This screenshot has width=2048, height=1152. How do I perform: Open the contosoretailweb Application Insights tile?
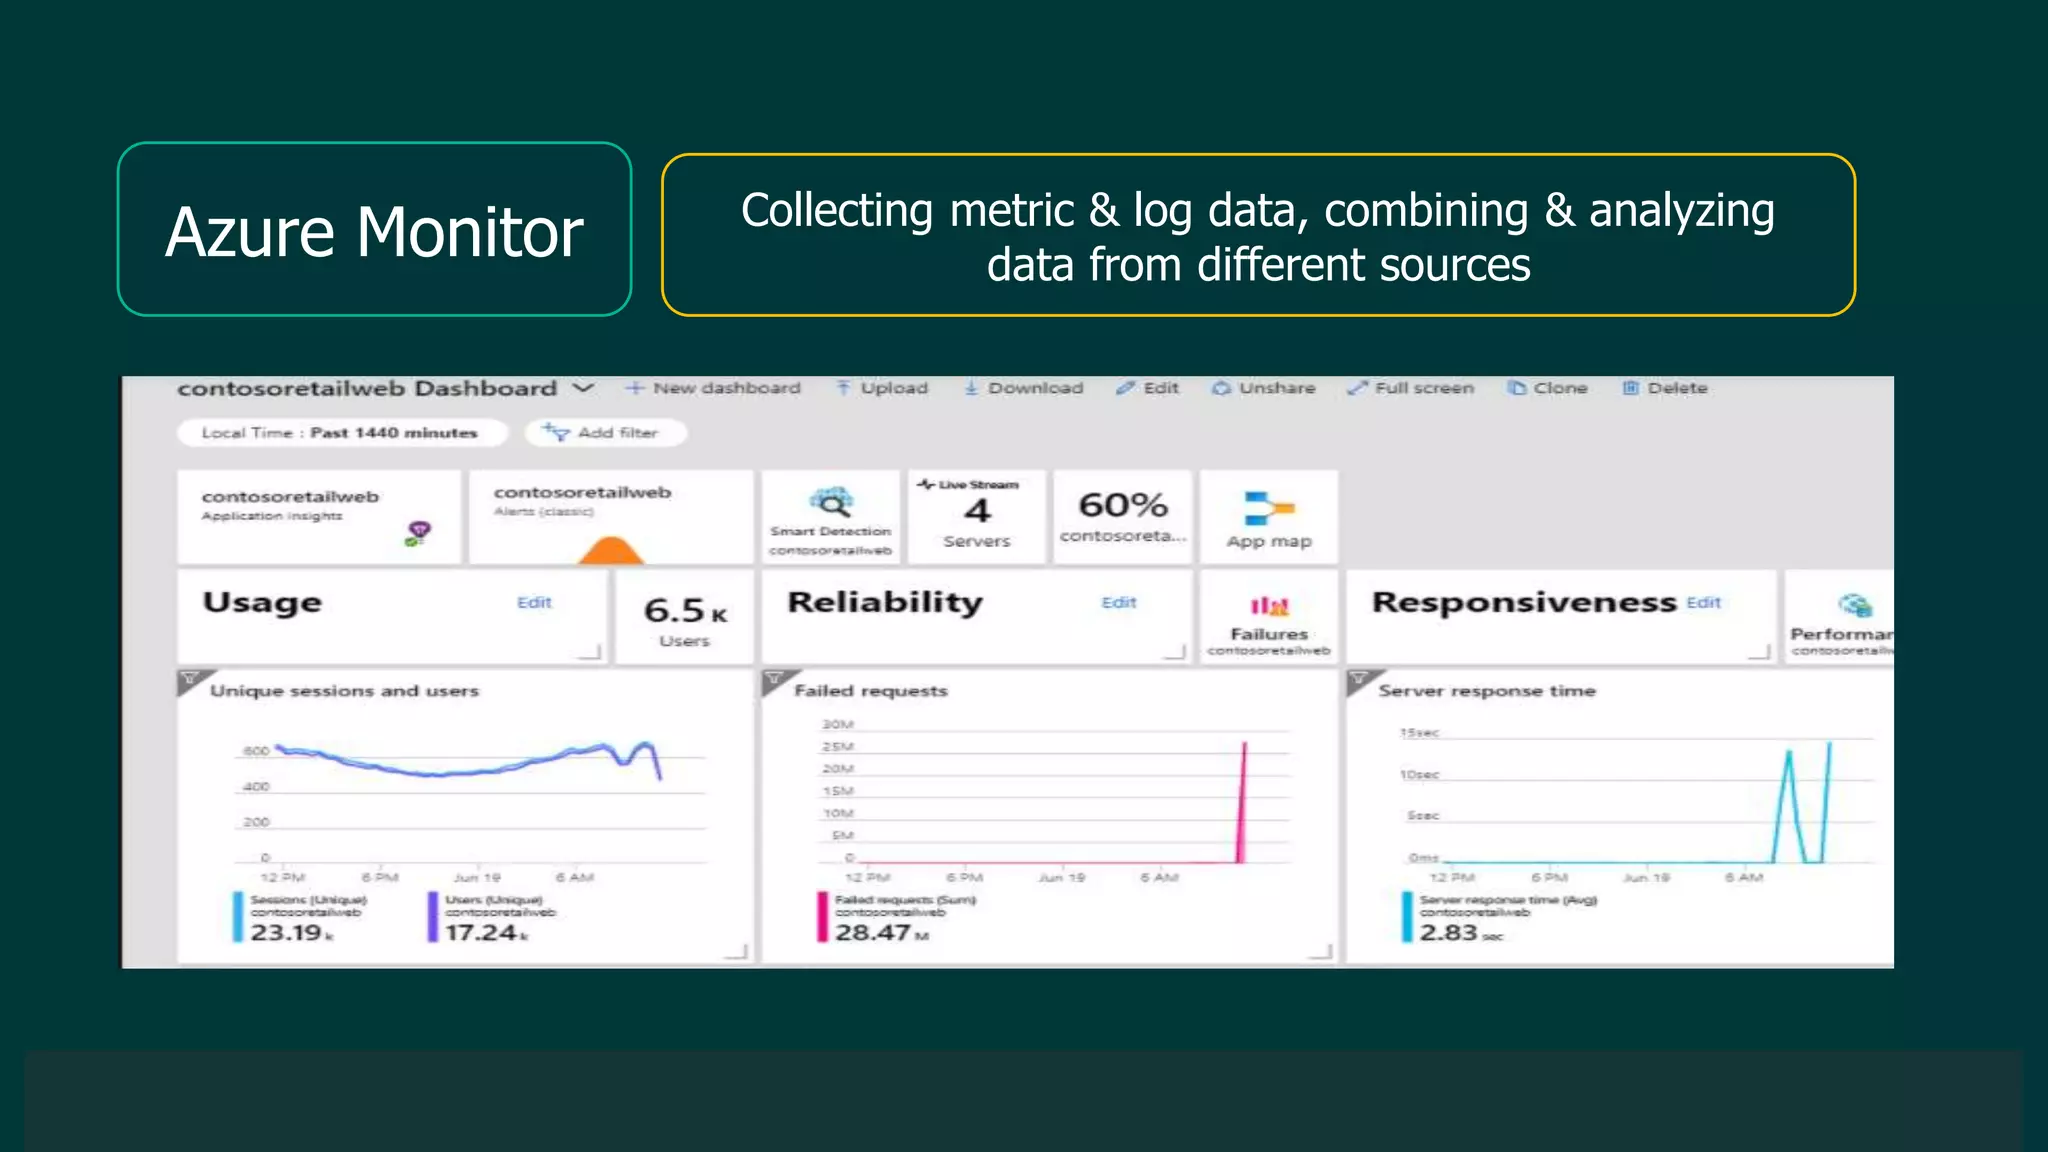point(319,517)
